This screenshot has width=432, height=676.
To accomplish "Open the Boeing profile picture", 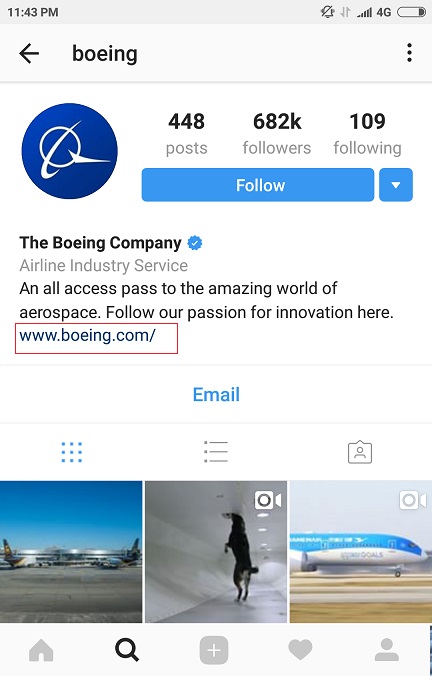I will (69, 151).
